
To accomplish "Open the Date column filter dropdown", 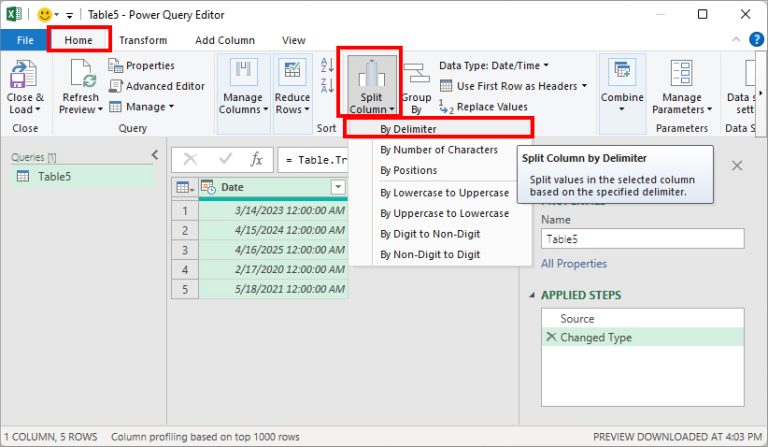I will click(x=338, y=187).
